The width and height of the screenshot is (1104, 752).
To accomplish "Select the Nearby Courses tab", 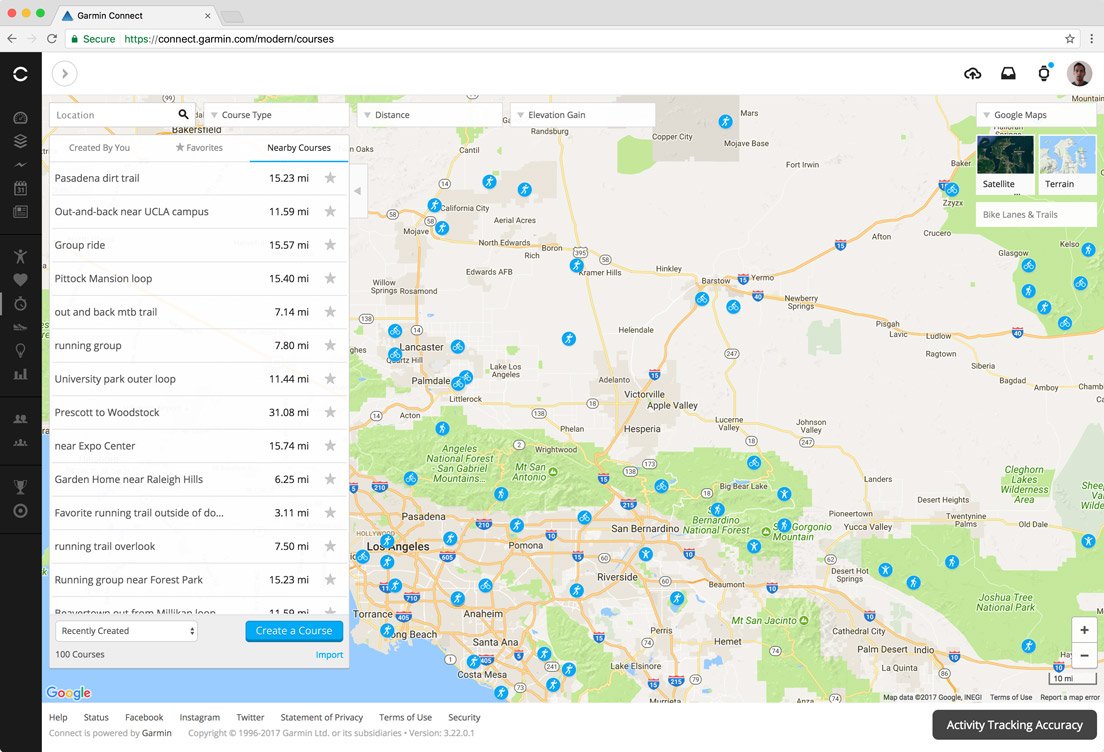I will (299, 148).
